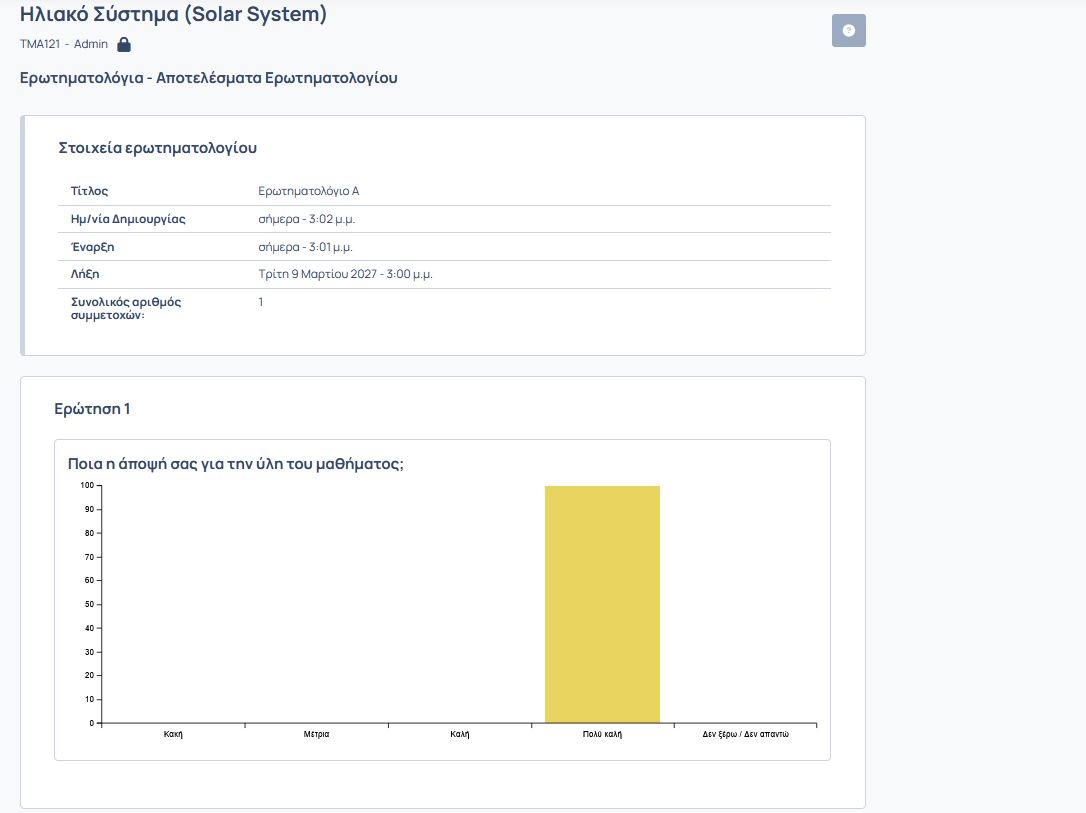Image resolution: width=1086 pixels, height=813 pixels.
Task: Click the Καλή axis label
Action: (x=459, y=734)
